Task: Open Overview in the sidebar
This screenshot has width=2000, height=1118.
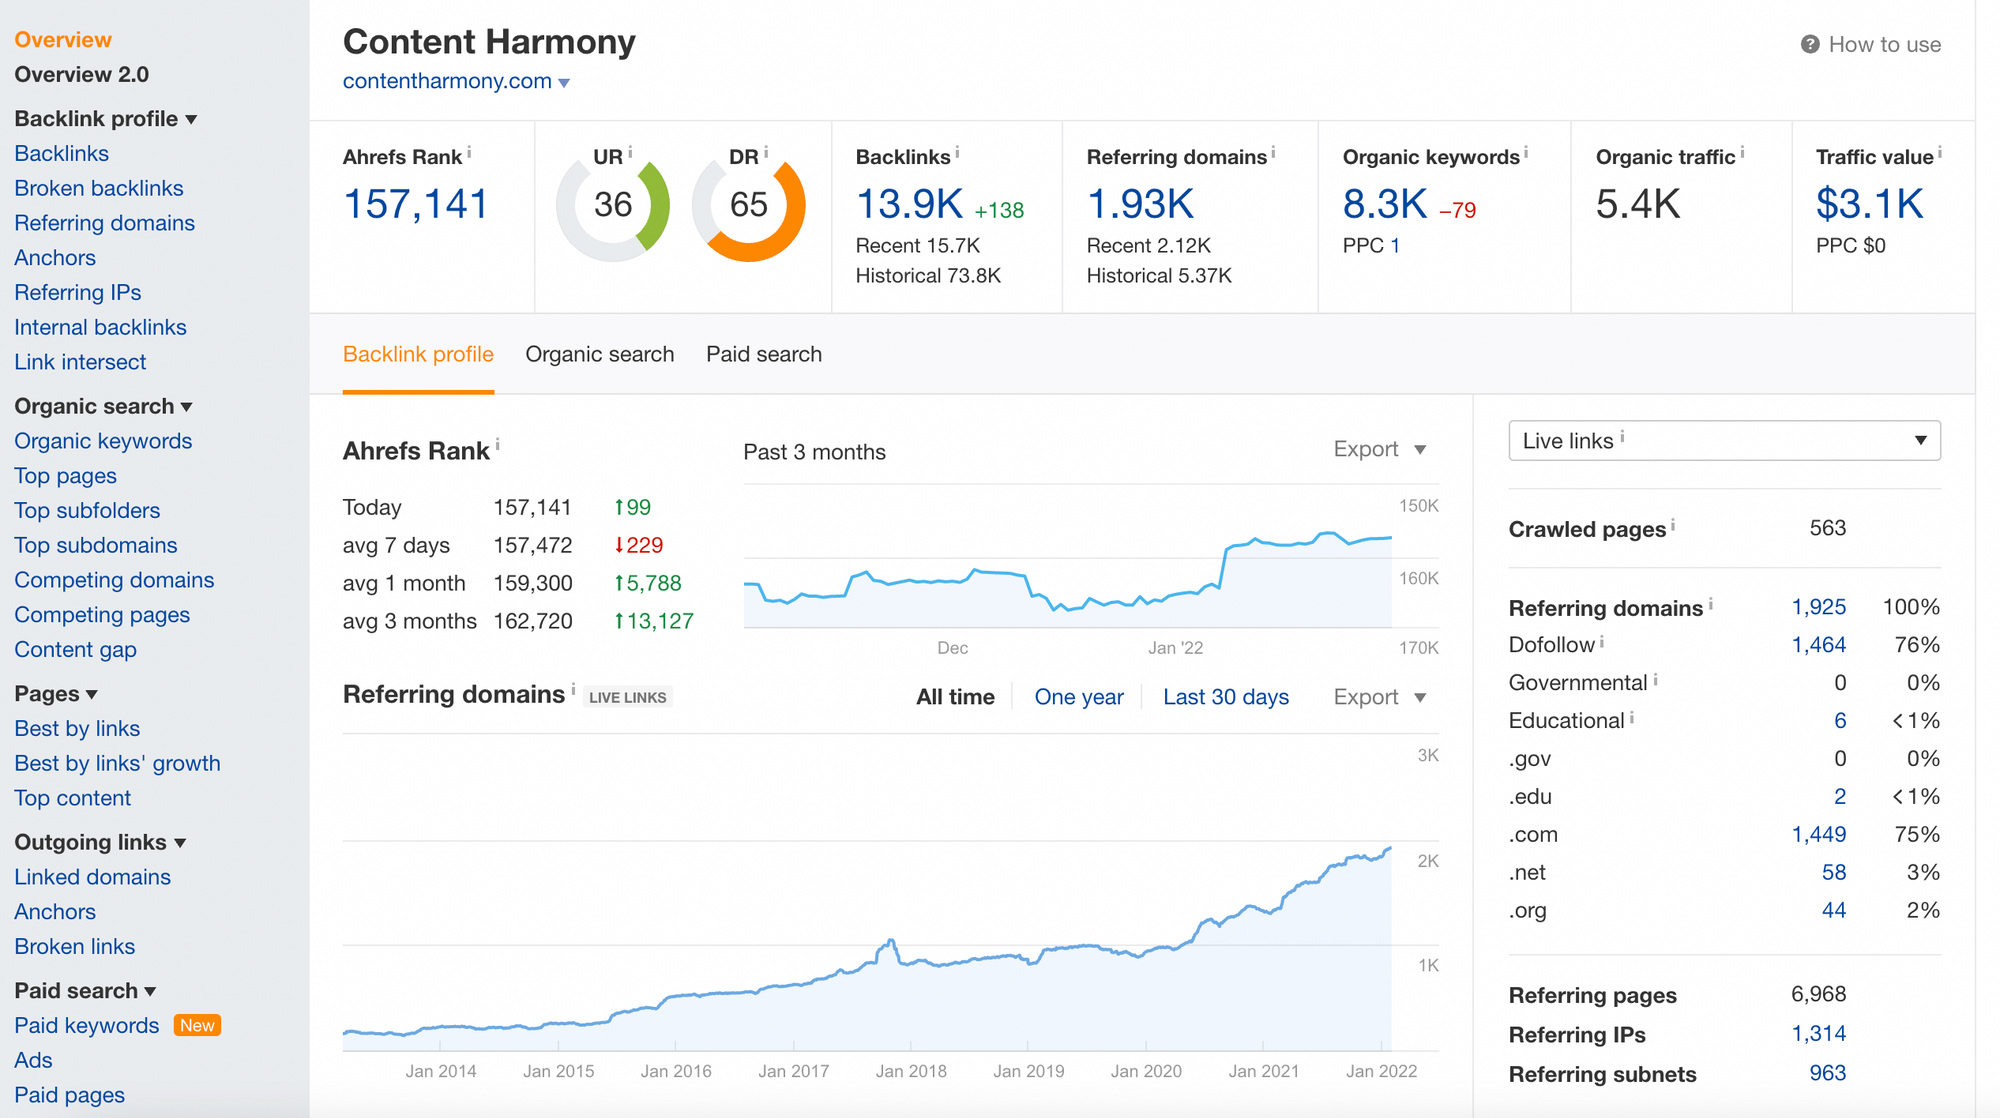Action: [x=63, y=40]
